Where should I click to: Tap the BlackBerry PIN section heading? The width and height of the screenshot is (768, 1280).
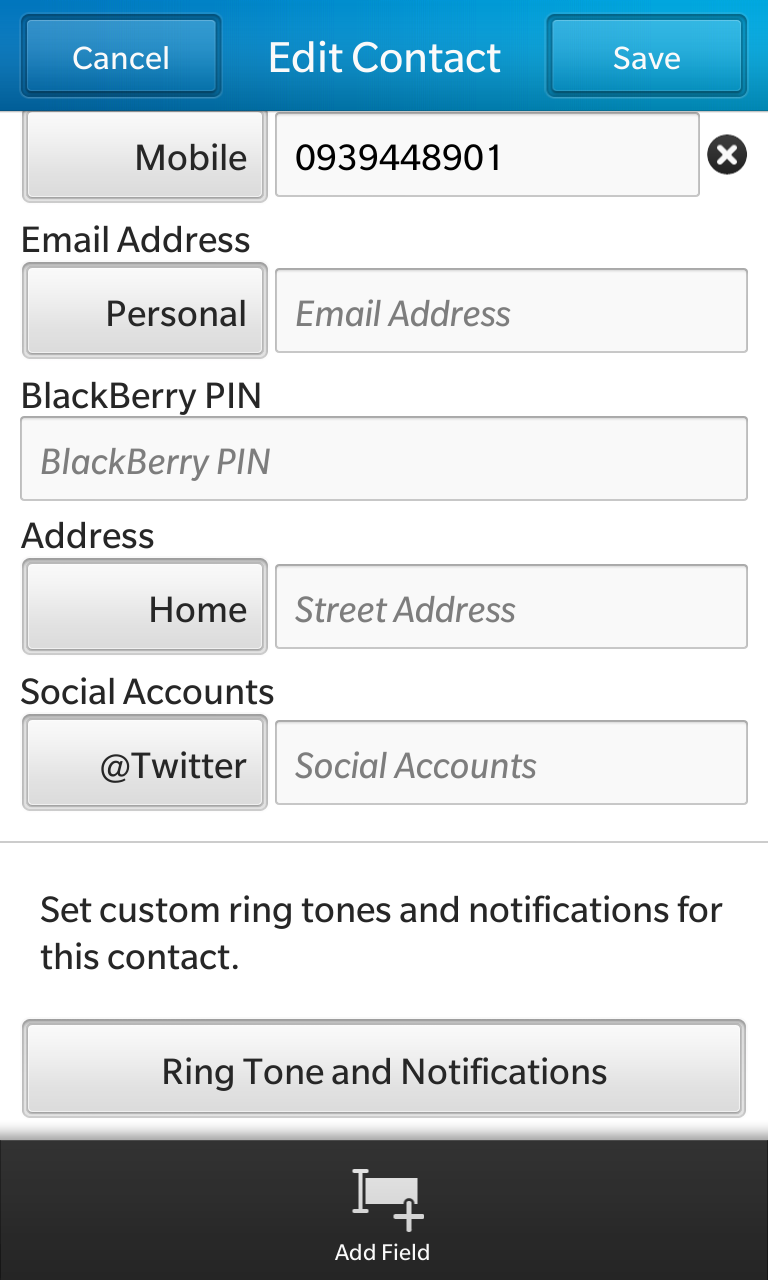pos(141,396)
